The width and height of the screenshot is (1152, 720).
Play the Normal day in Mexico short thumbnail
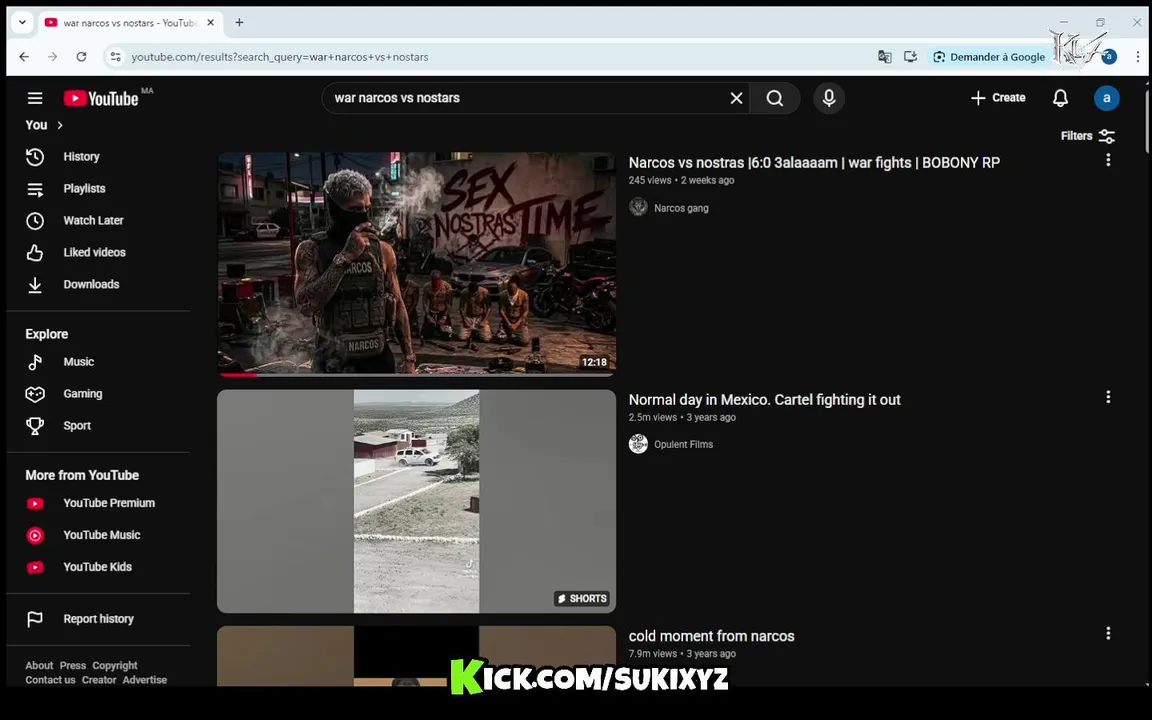pos(417,501)
